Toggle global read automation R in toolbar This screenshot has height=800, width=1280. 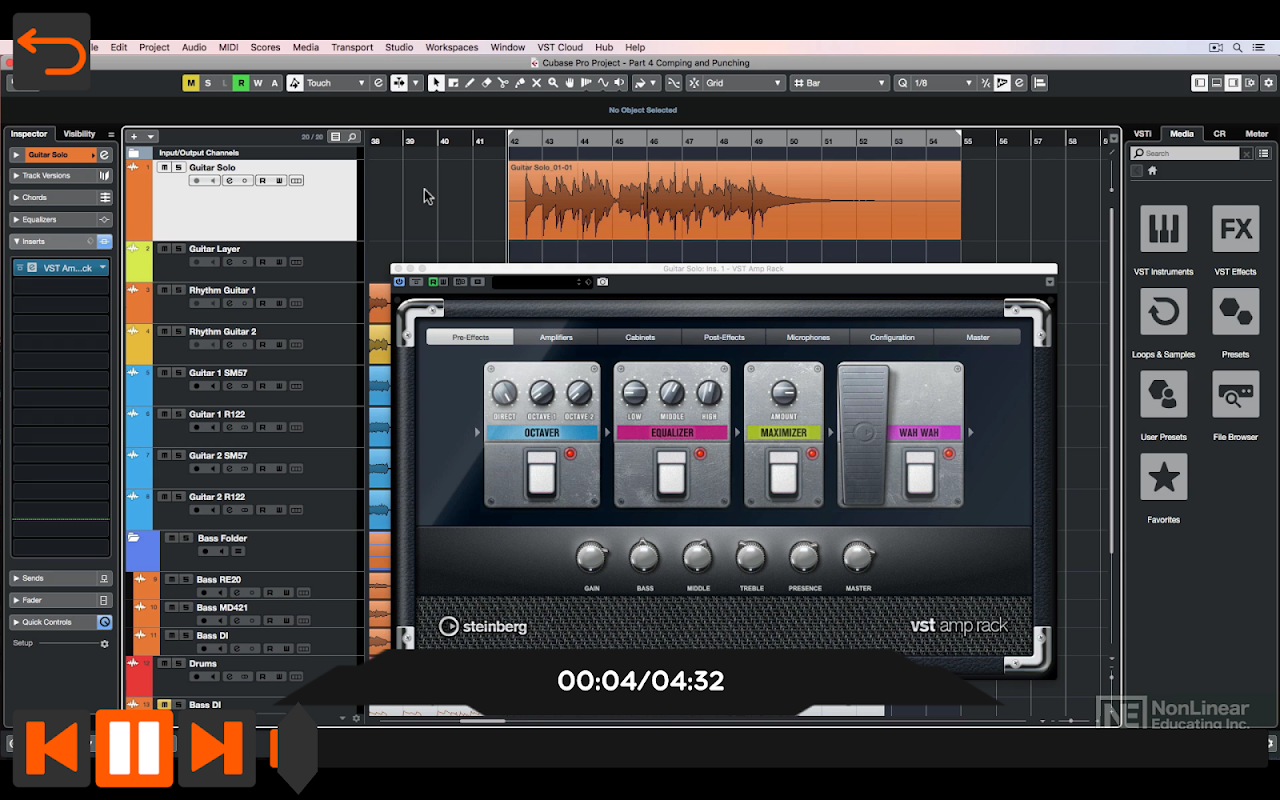[241, 83]
